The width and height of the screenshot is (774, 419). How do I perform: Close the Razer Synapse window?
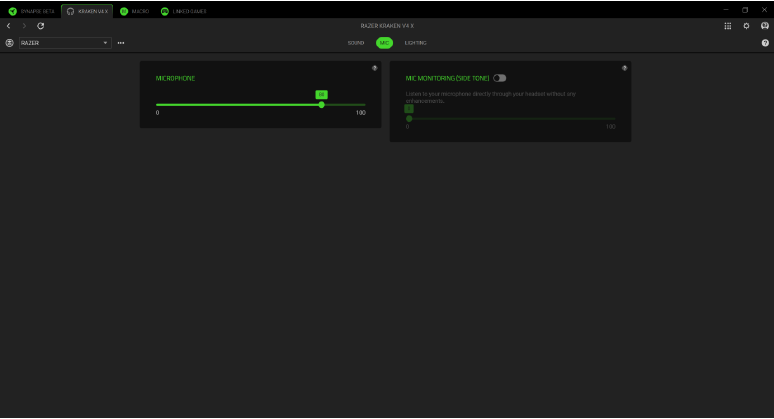(x=764, y=10)
